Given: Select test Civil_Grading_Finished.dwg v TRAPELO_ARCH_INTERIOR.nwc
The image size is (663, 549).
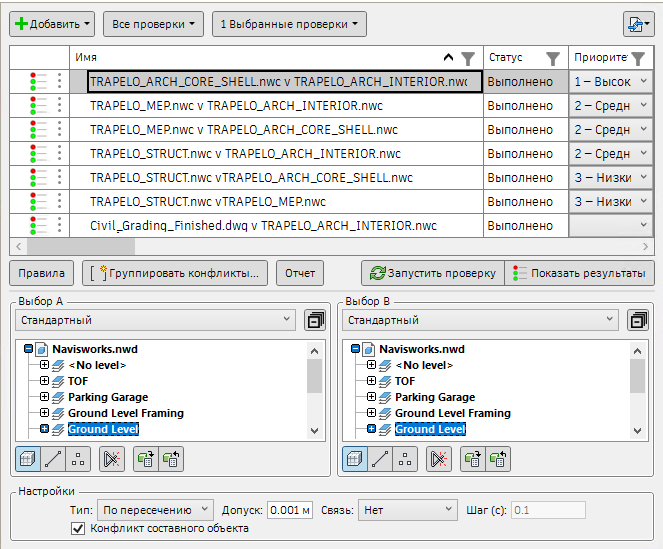Looking at the screenshot, I should (x=263, y=226).
